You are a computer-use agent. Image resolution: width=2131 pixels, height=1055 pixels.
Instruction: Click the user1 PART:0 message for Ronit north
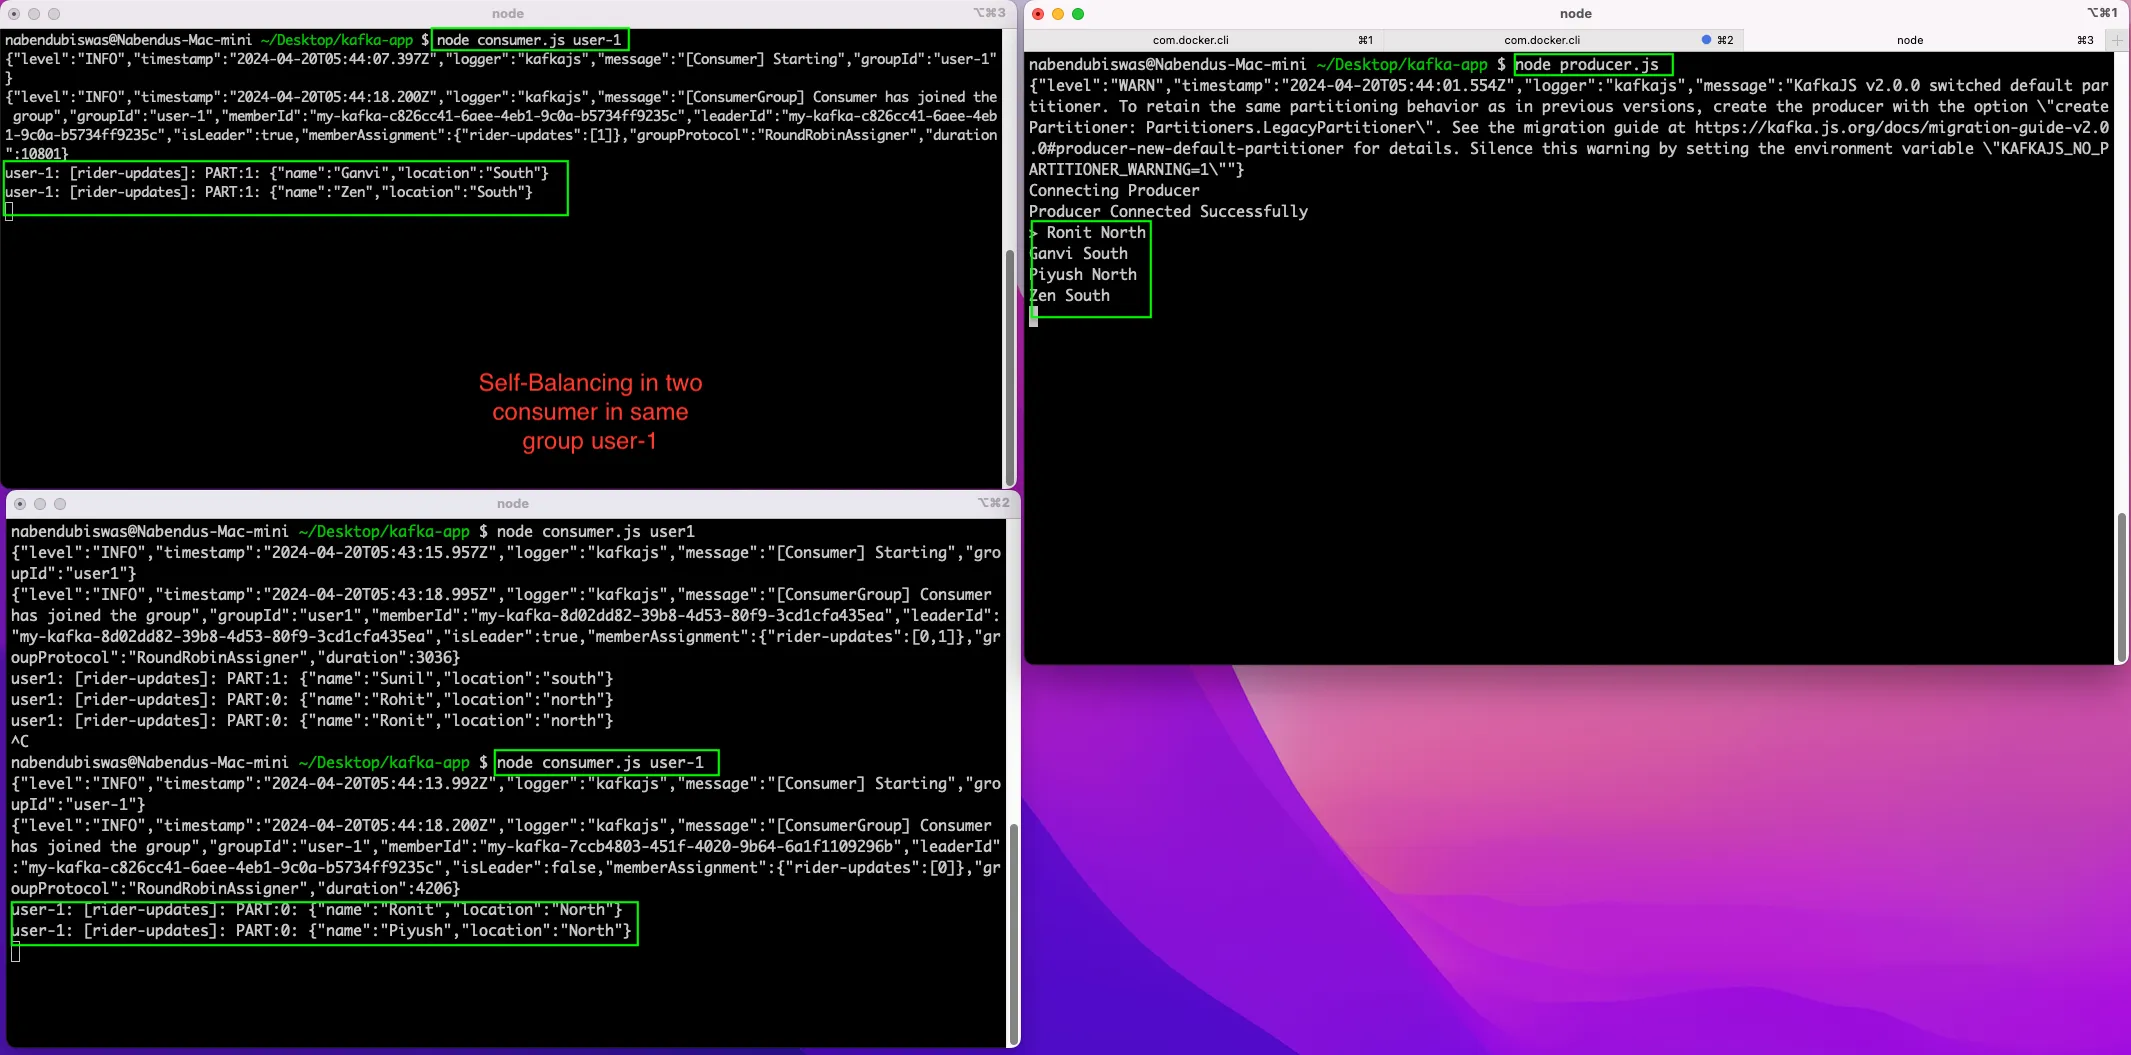point(312,721)
